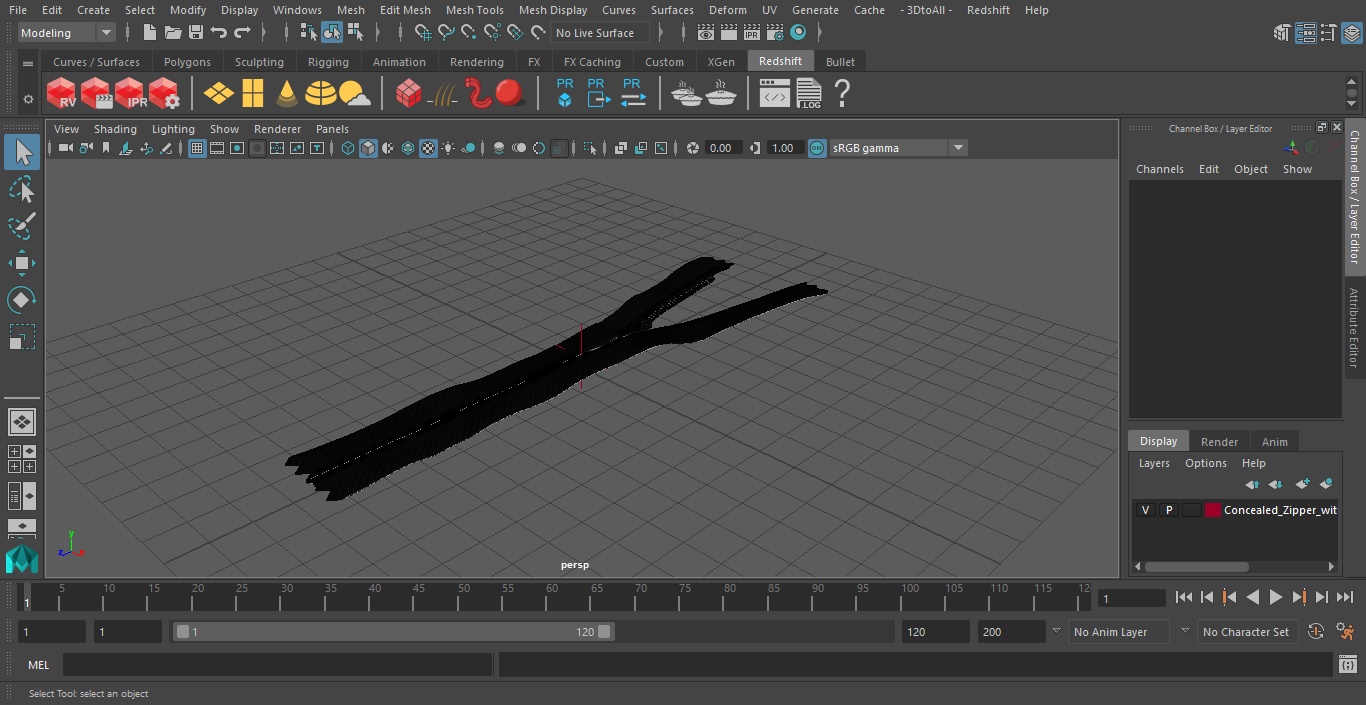Open Render View eye clapboard icon

point(706,33)
